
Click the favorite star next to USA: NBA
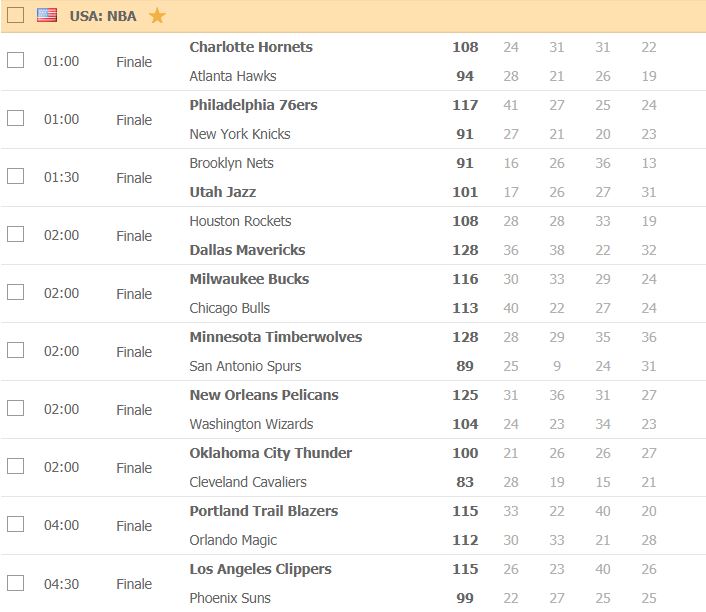pyautogui.click(x=157, y=15)
